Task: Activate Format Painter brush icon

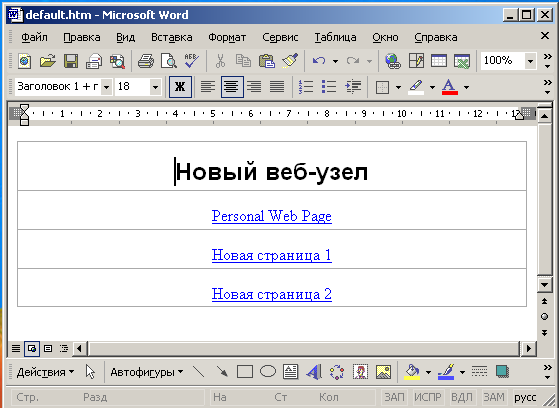Action: coord(290,61)
